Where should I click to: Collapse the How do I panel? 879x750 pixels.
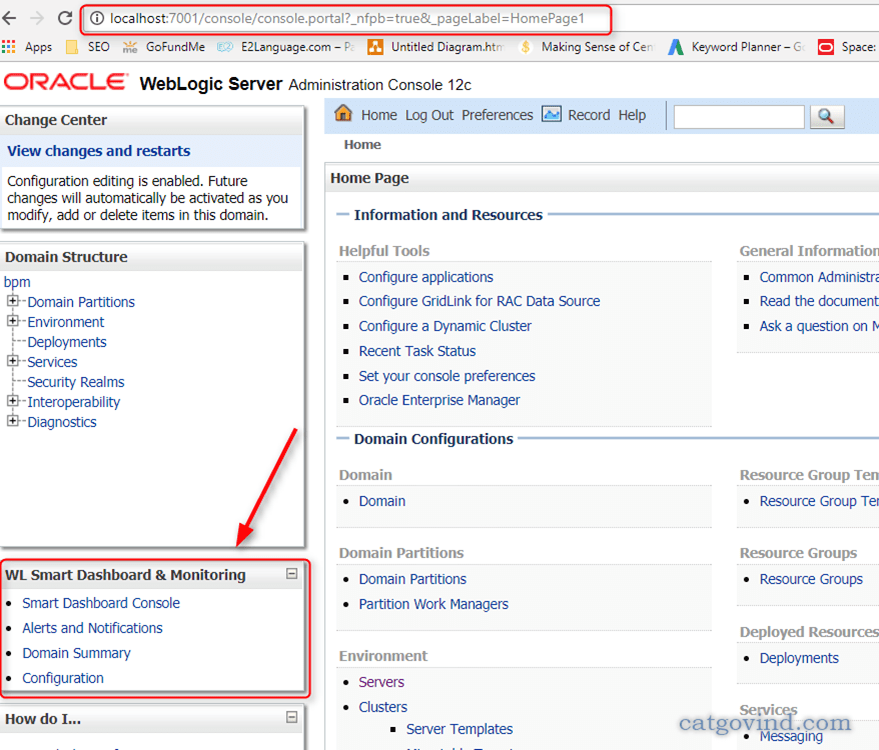[291, 717]
